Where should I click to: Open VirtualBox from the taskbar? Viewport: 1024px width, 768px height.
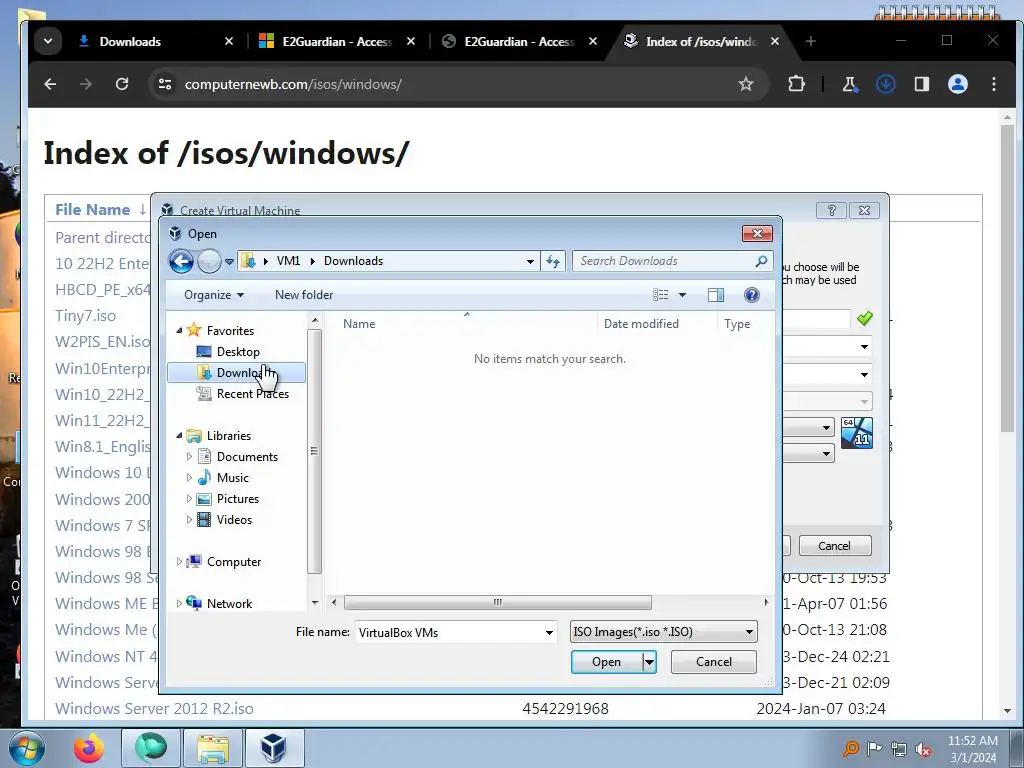[274, 748]
